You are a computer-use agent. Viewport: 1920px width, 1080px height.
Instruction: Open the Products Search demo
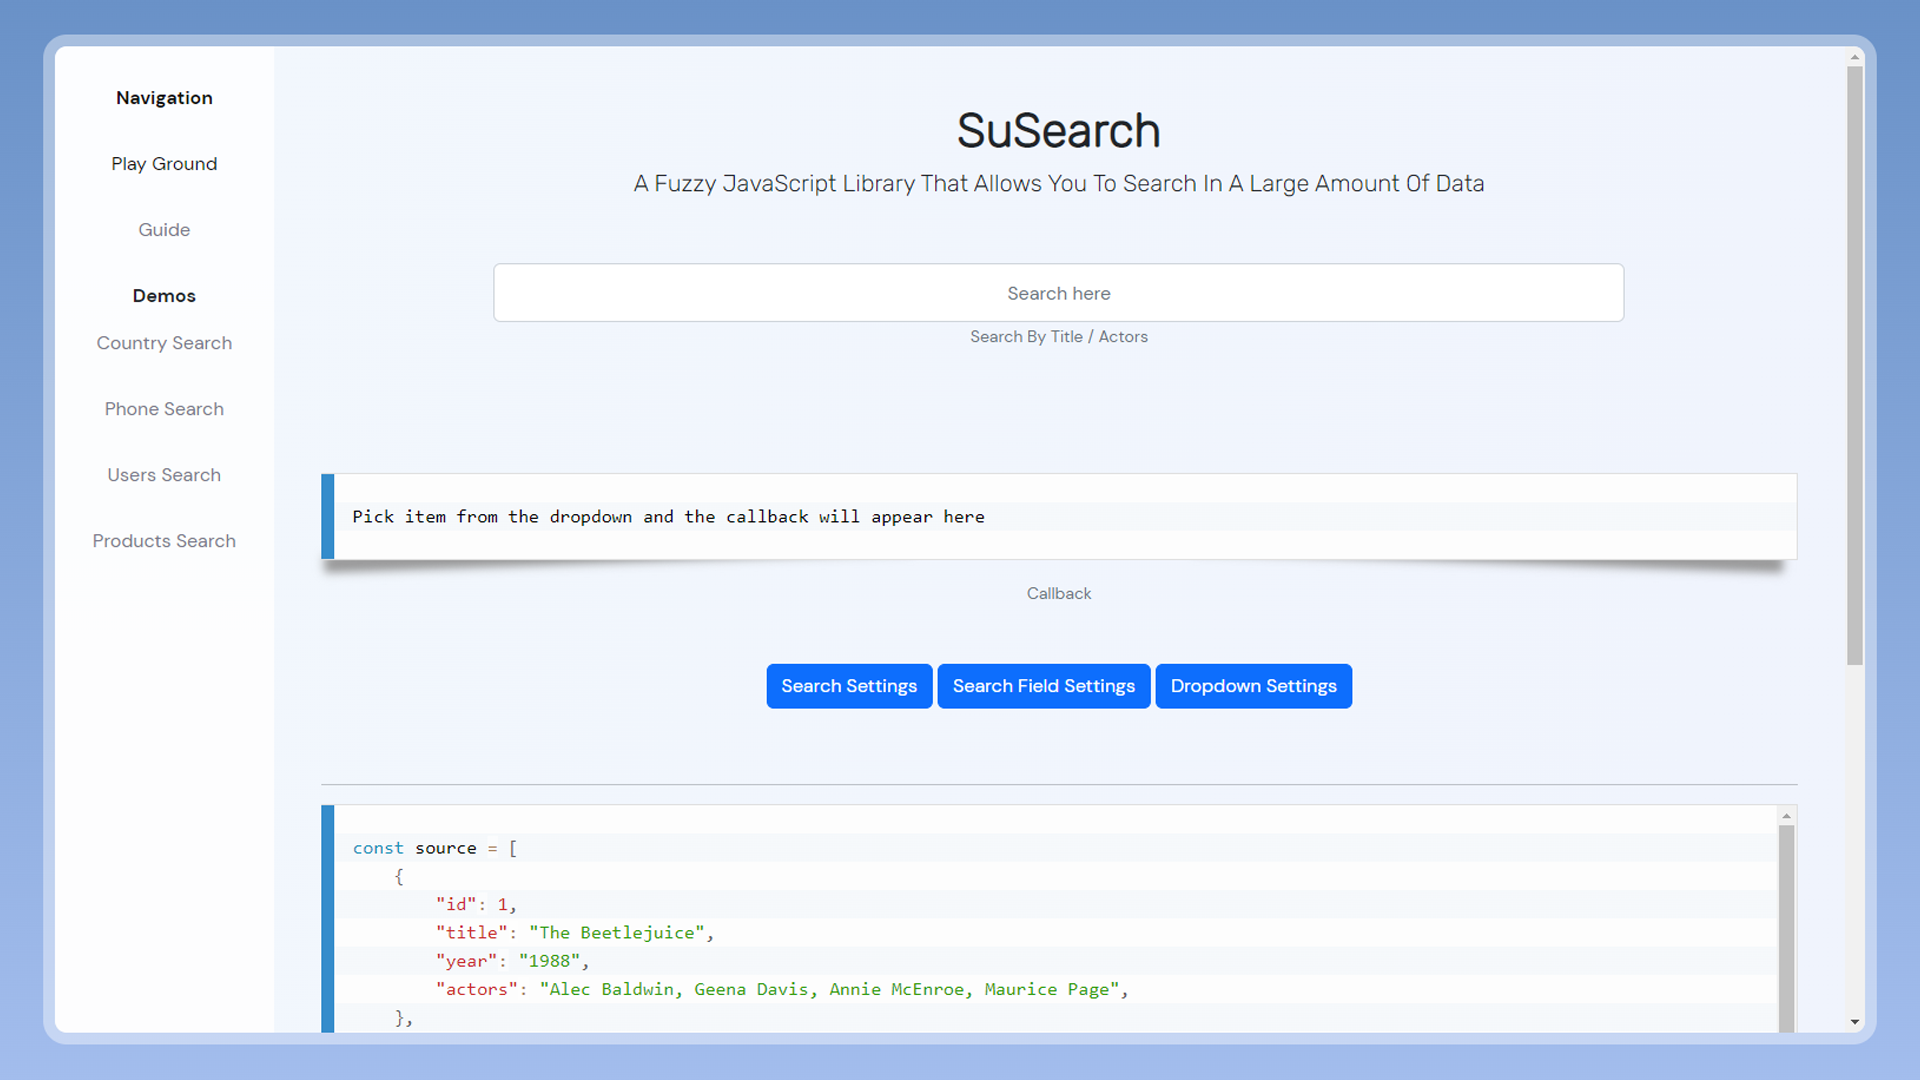tap(164, 541)
